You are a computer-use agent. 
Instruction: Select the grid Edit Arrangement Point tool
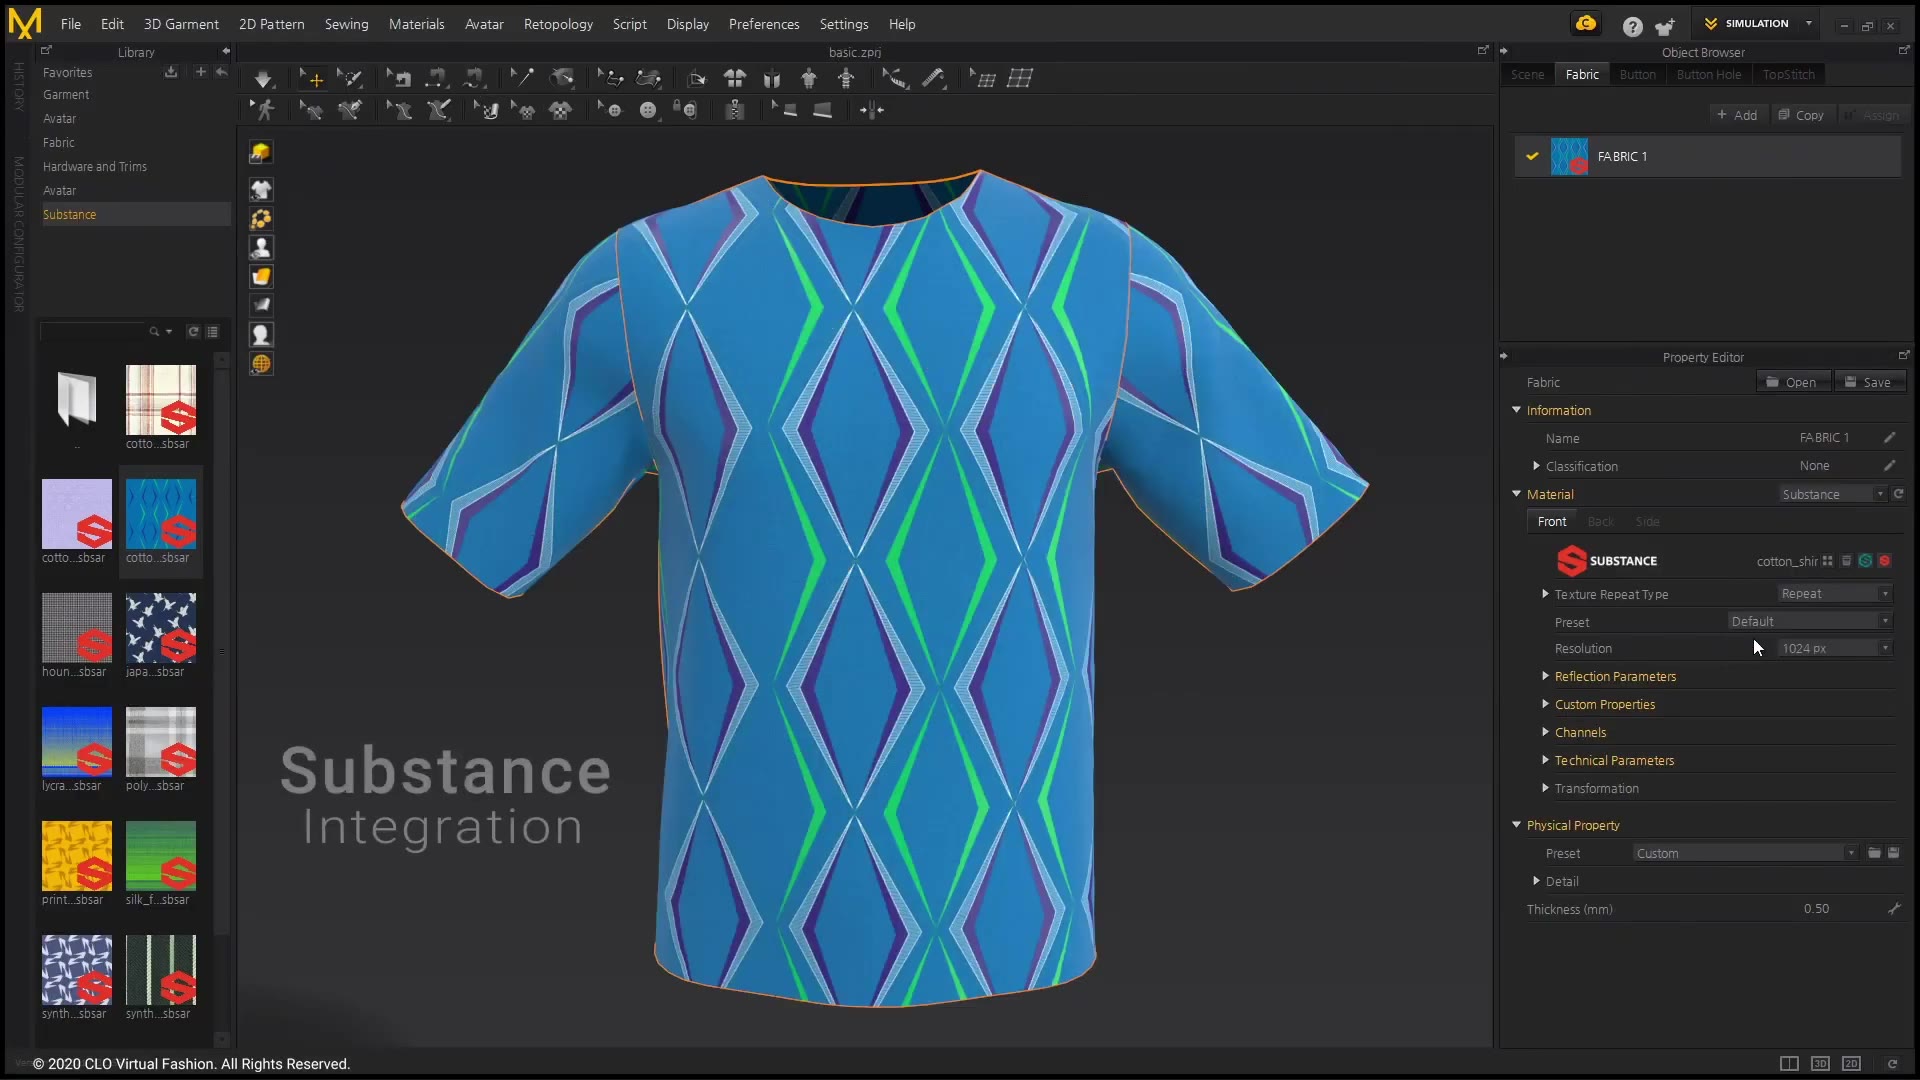pos(983,79)
